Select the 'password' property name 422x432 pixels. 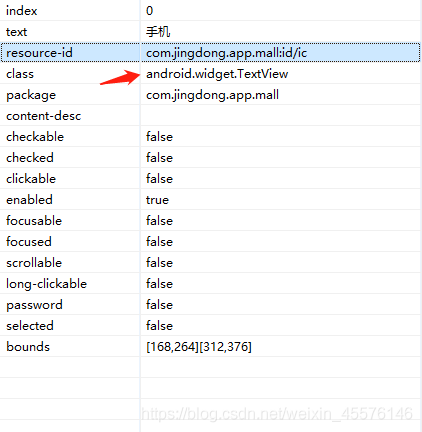(34, 305)
